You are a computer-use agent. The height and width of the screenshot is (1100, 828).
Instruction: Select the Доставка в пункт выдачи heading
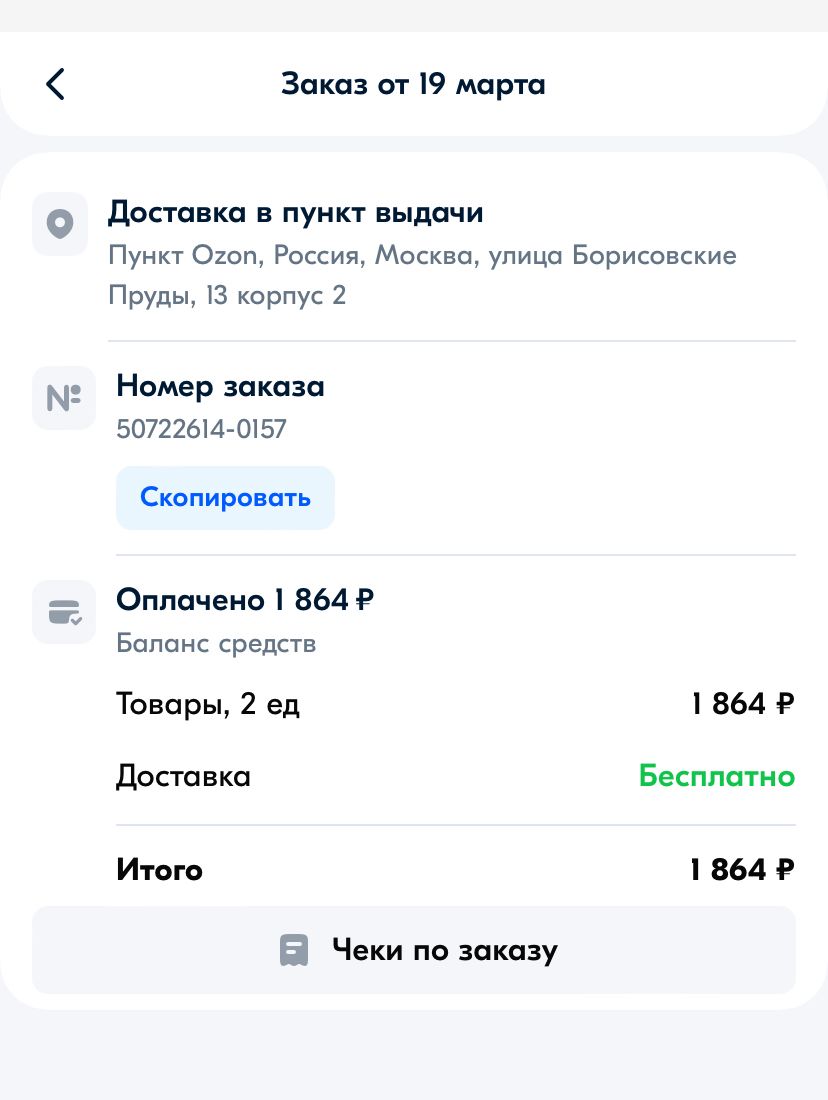296,213
